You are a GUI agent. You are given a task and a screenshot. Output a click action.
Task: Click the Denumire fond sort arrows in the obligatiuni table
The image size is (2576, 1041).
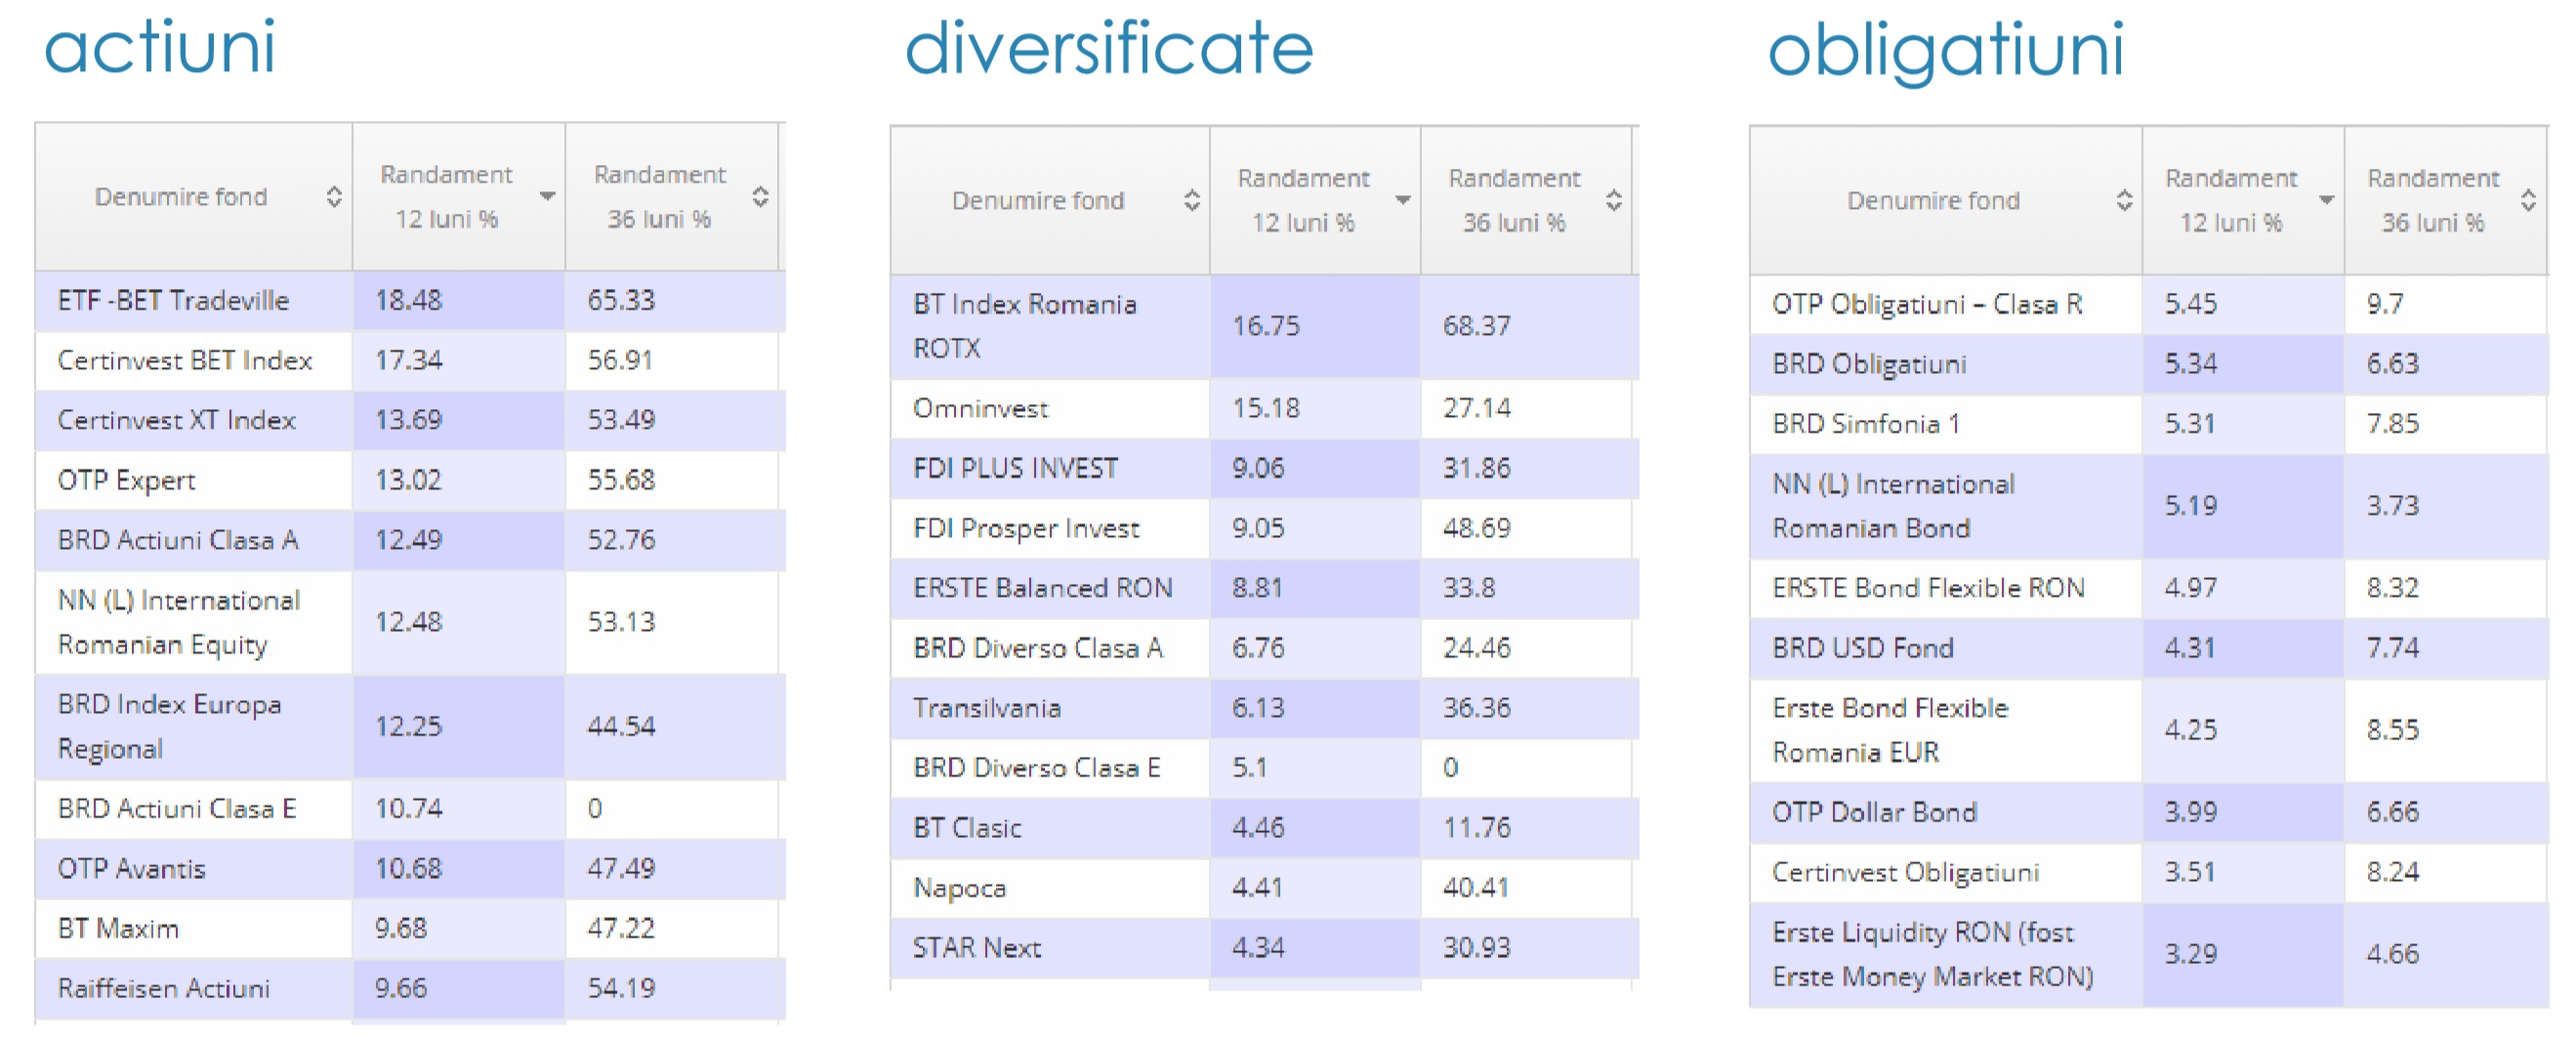2124,200
